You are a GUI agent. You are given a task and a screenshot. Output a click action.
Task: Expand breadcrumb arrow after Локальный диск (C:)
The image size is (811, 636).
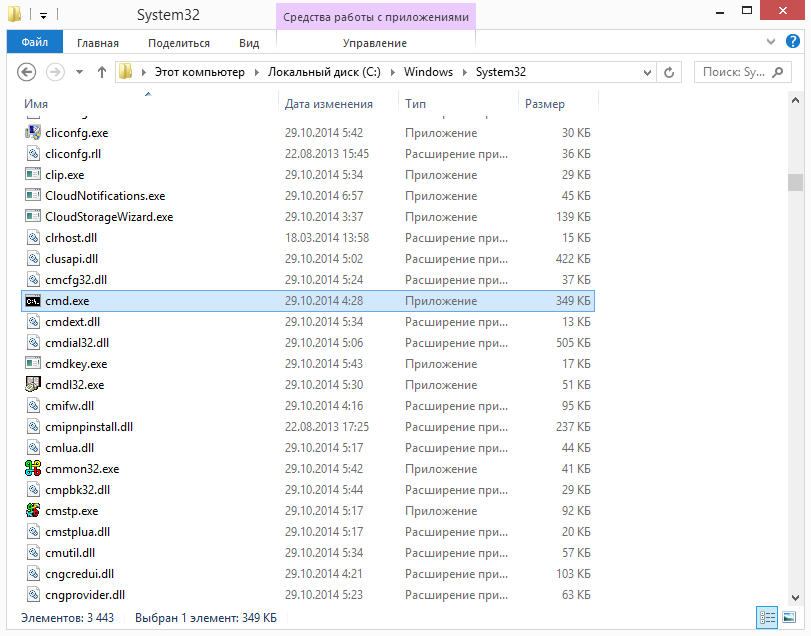coord(393,72)
